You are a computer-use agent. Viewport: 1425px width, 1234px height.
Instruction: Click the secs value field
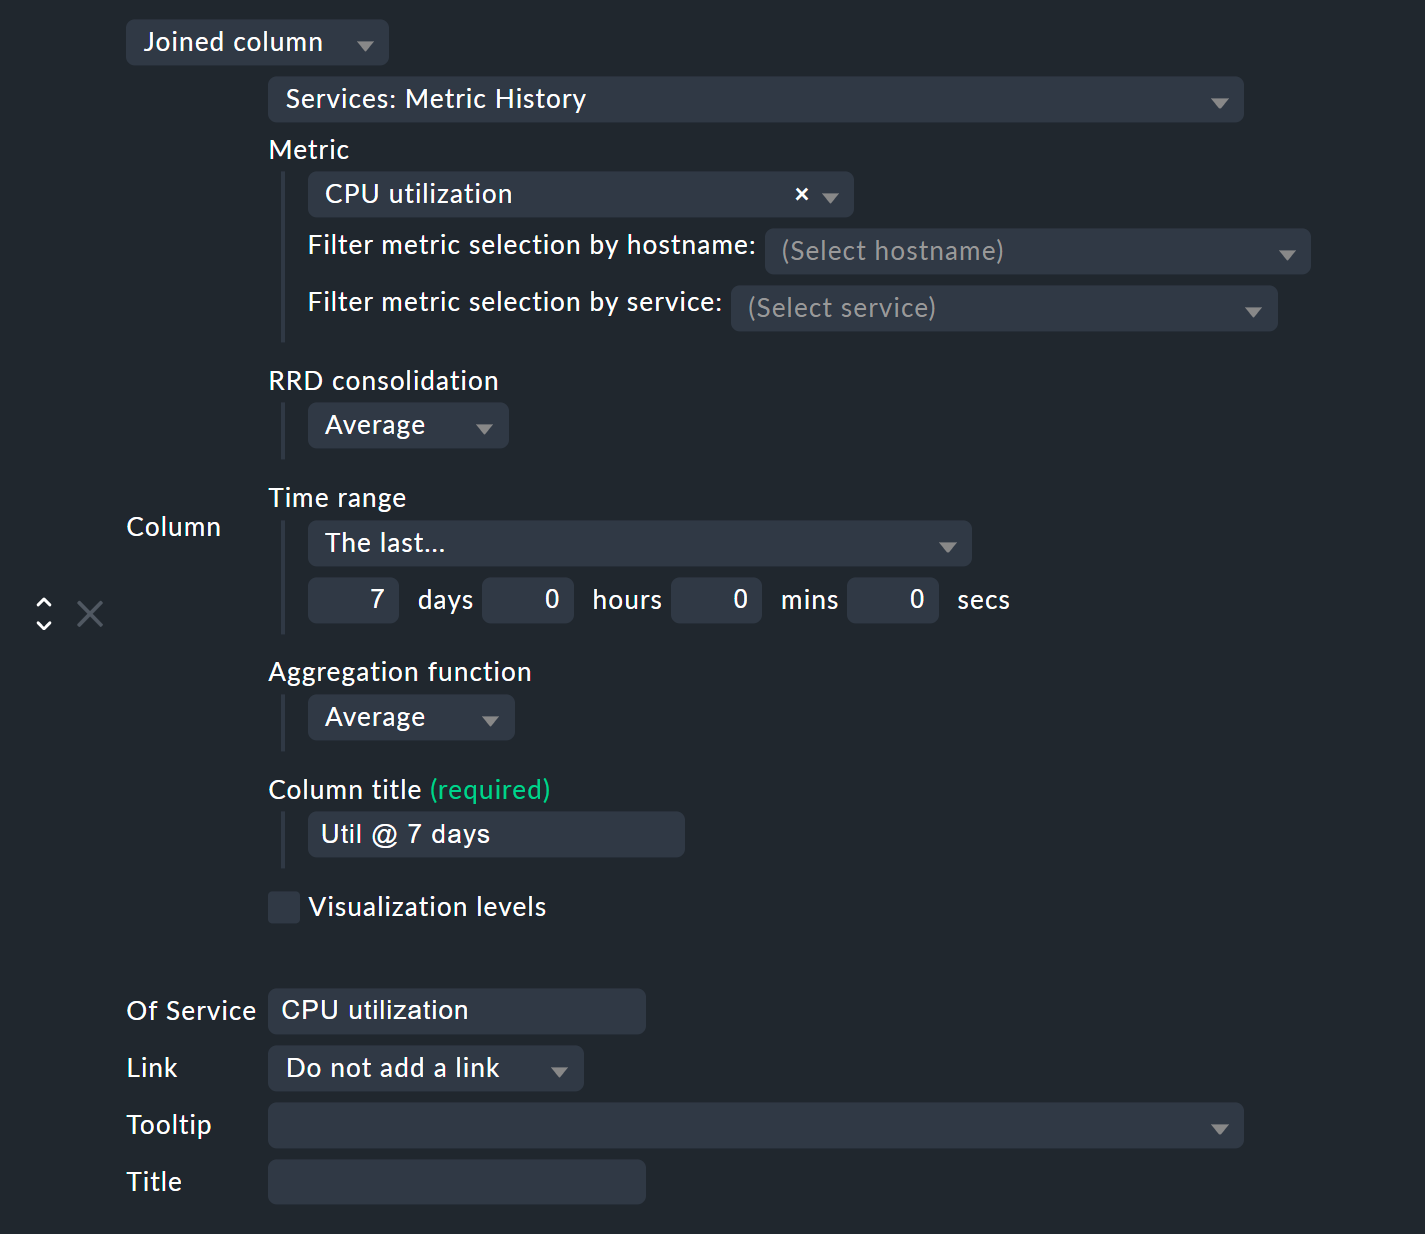(x=892, y=600)
